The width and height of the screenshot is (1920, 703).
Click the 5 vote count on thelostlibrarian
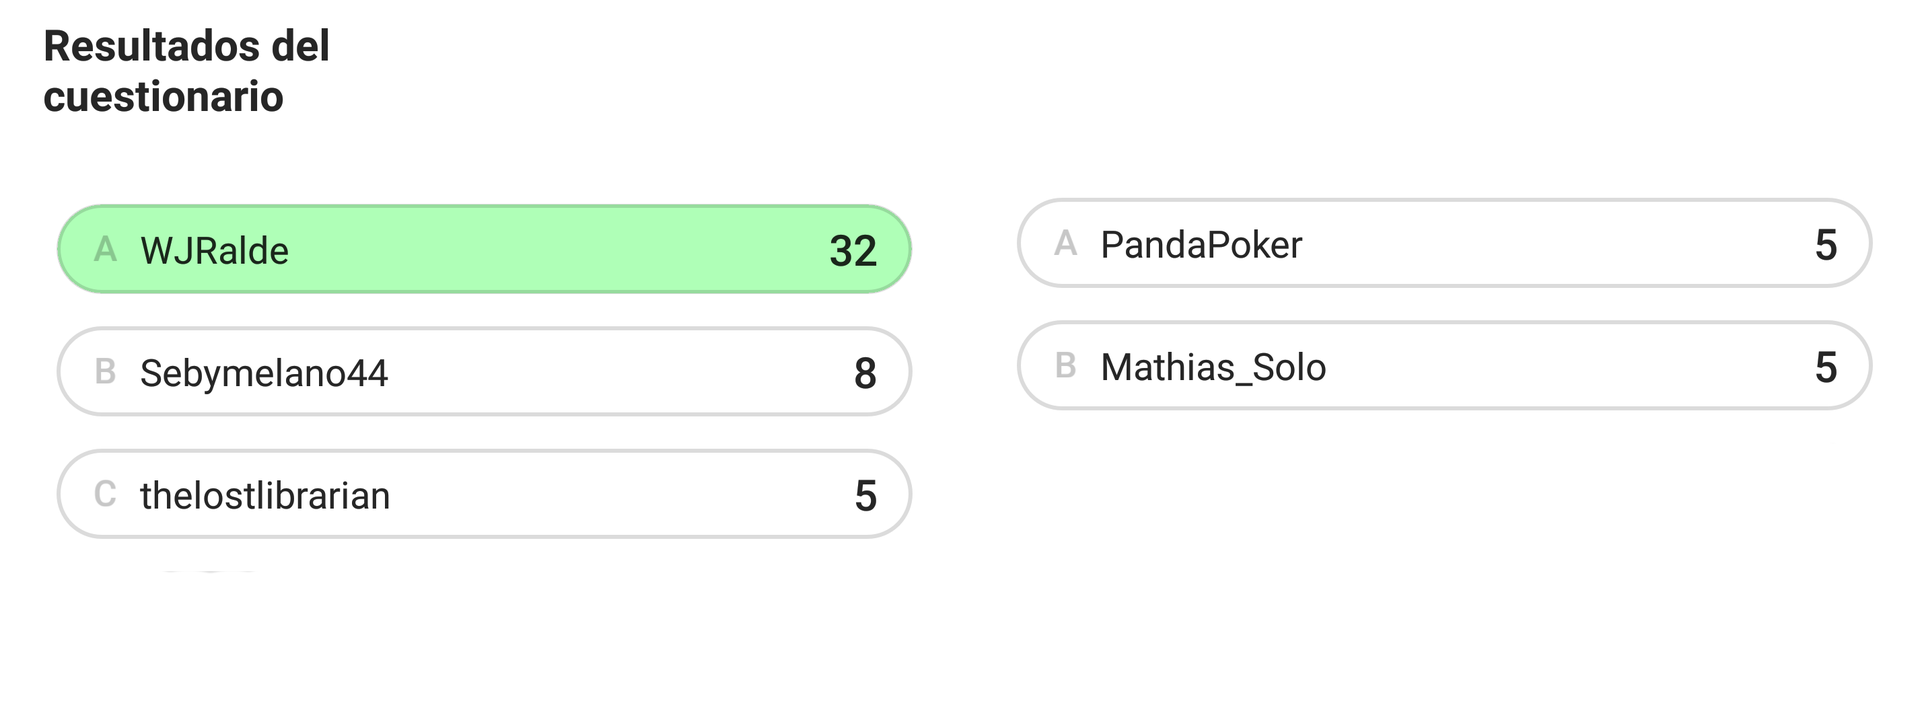tap(865, 496)
